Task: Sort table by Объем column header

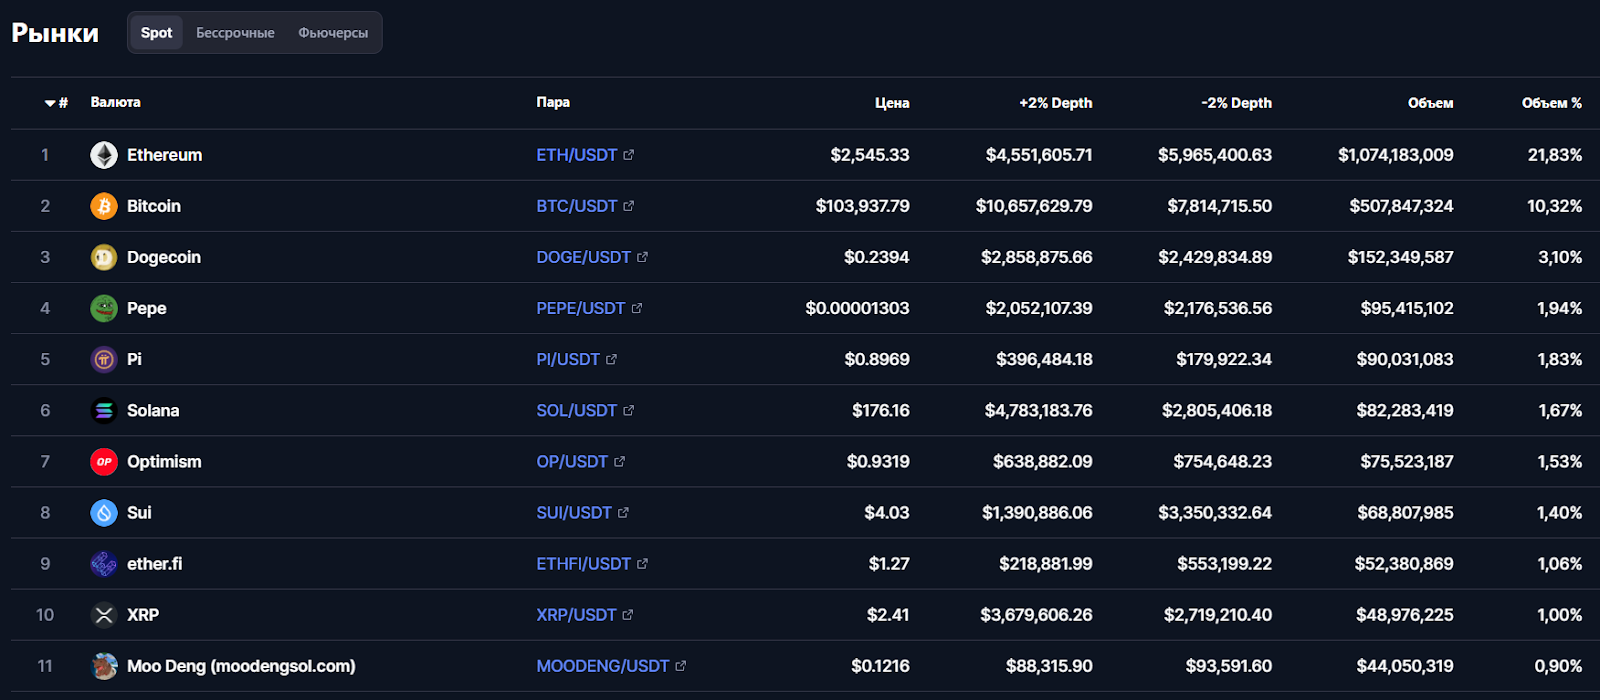Action: click(x=1430, y=103)
